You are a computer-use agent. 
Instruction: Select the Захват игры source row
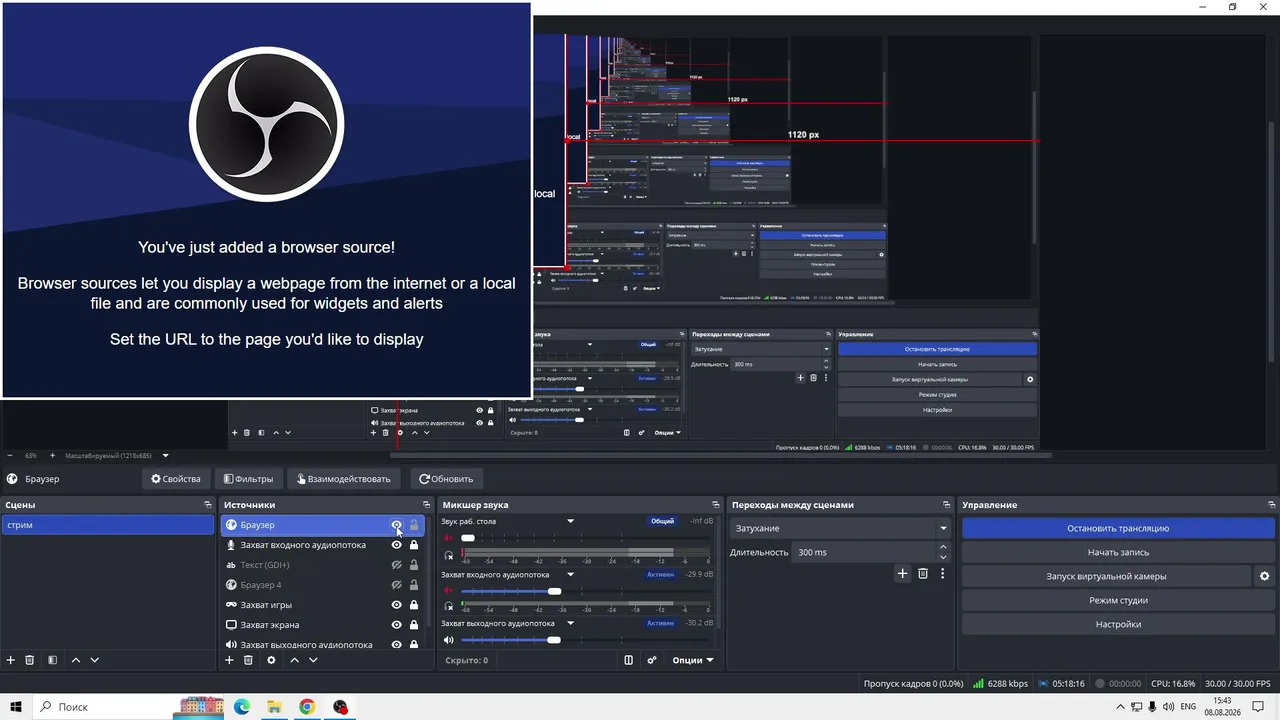324,605
